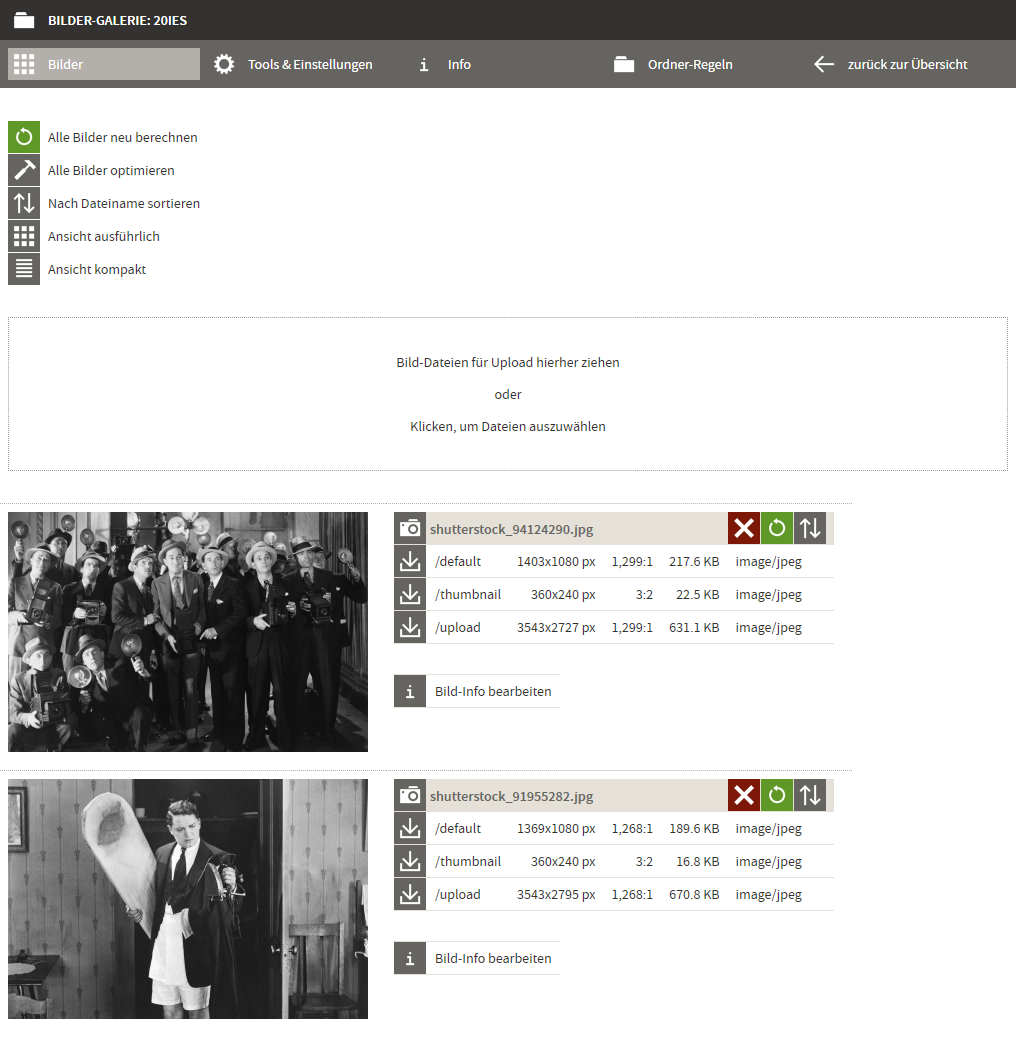1016x1037 pixels.
Task: Click the green recalculate all images icon
Action: coord(24,137)
